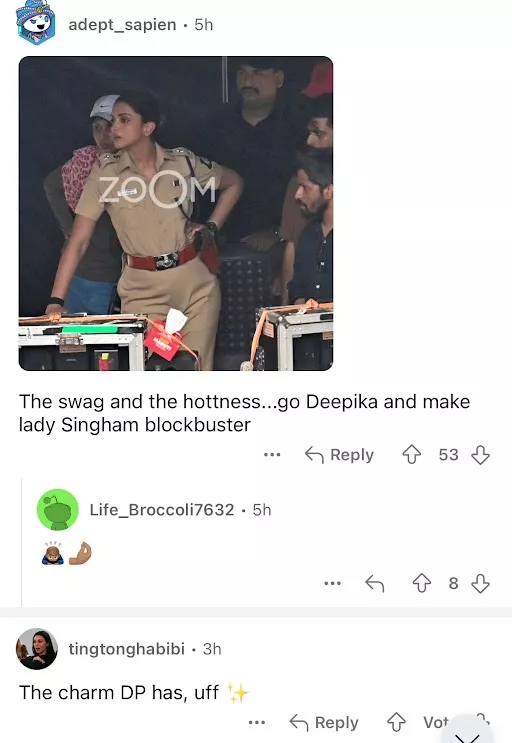Open the police uniform image in comment
The image size is (512, 743).
pyautogui.click(x=176, y=213)
